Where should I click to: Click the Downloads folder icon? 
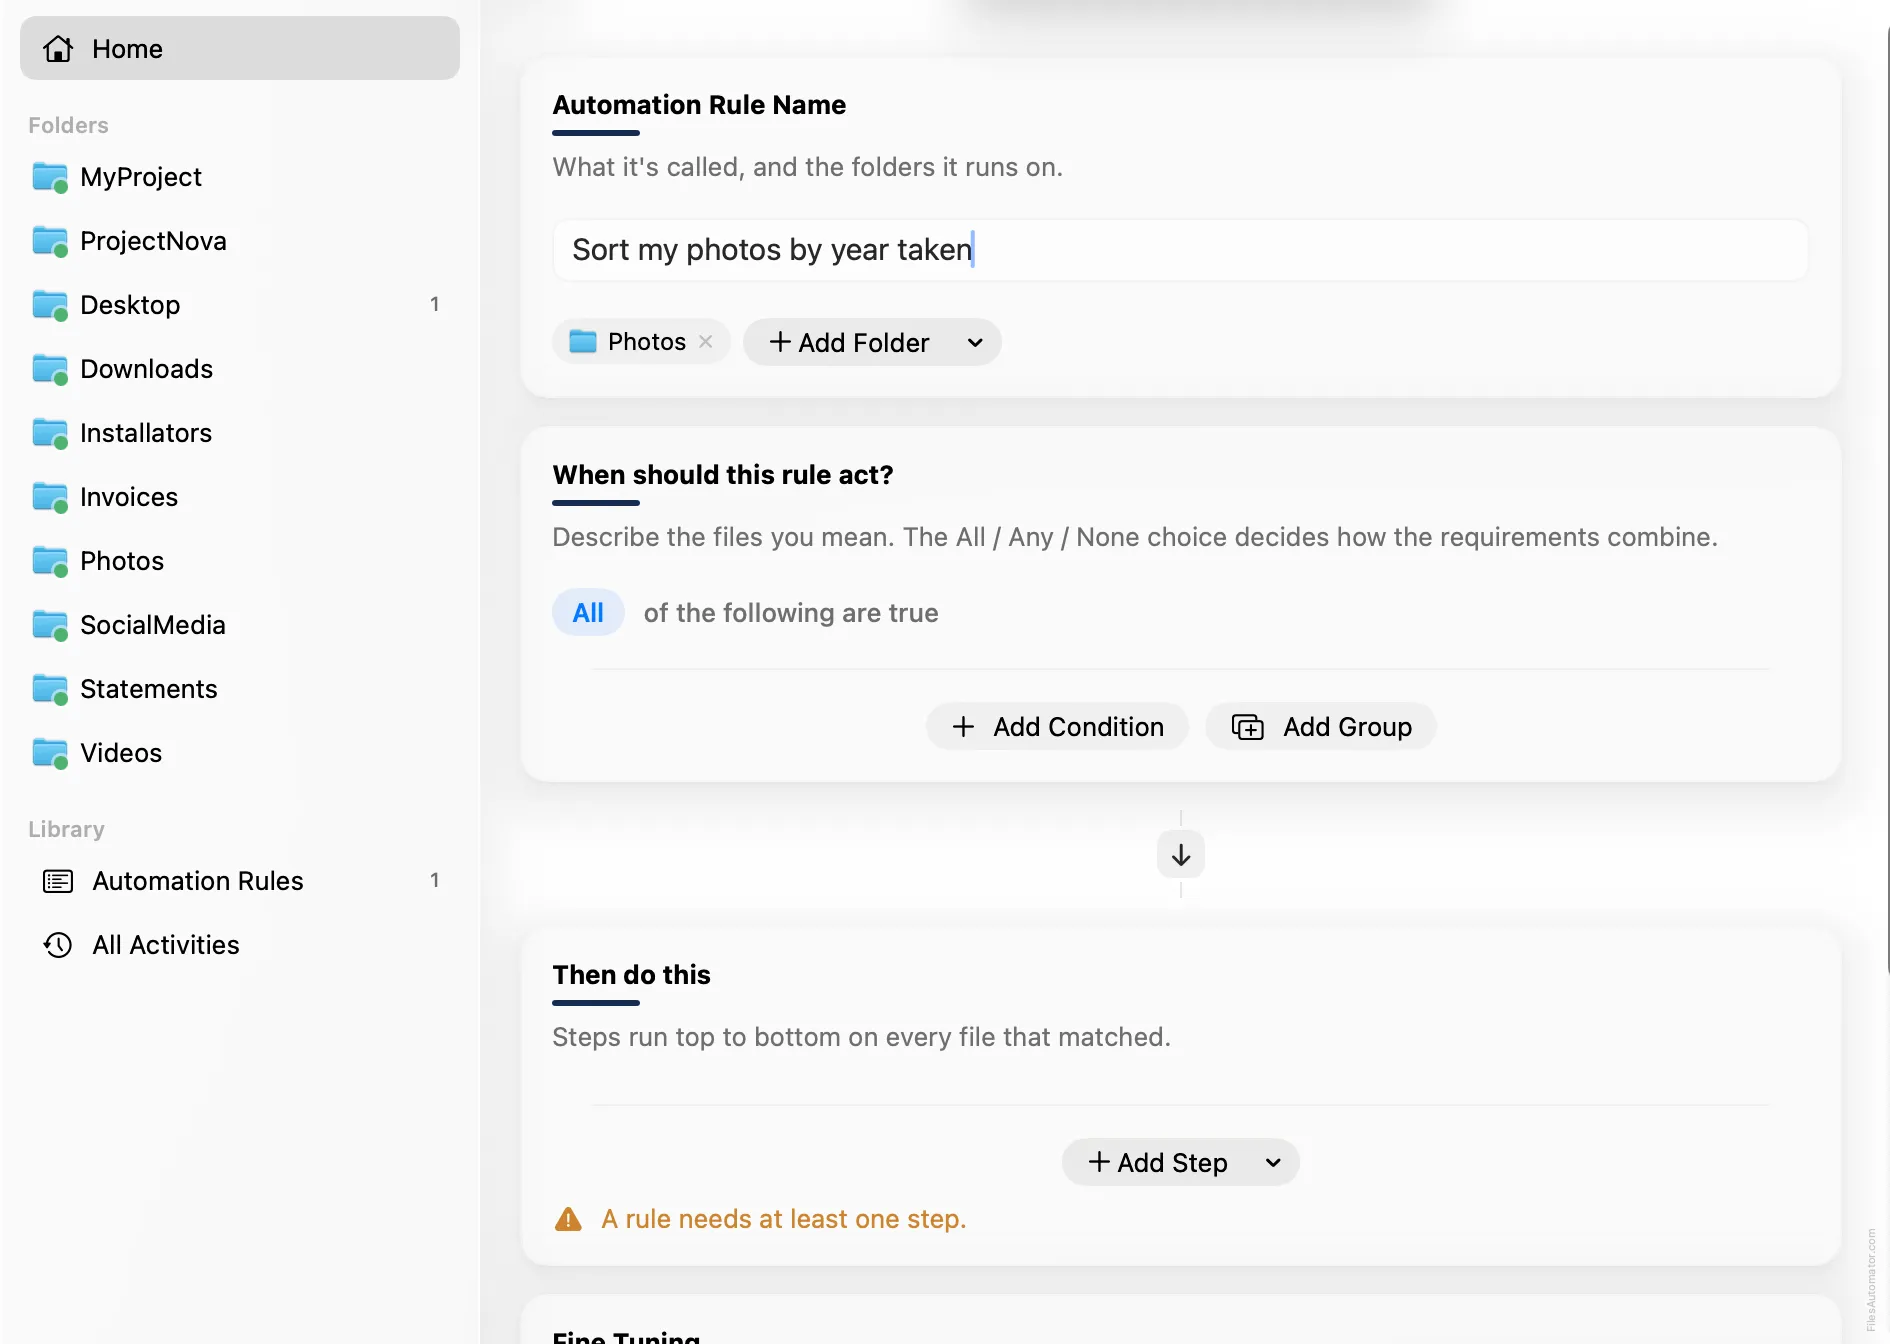pyautogui.click(x=50, y=369)
